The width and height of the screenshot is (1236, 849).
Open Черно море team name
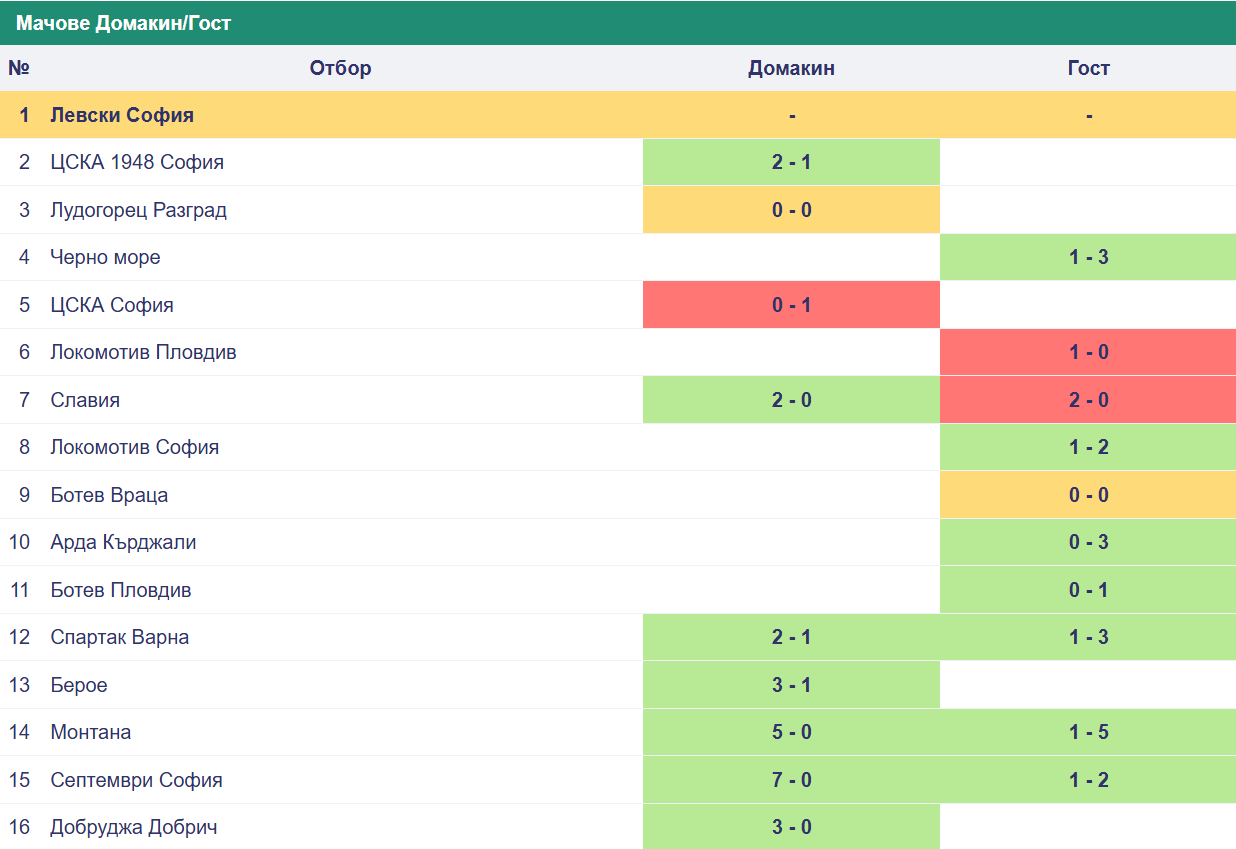[x=105, y=257]
